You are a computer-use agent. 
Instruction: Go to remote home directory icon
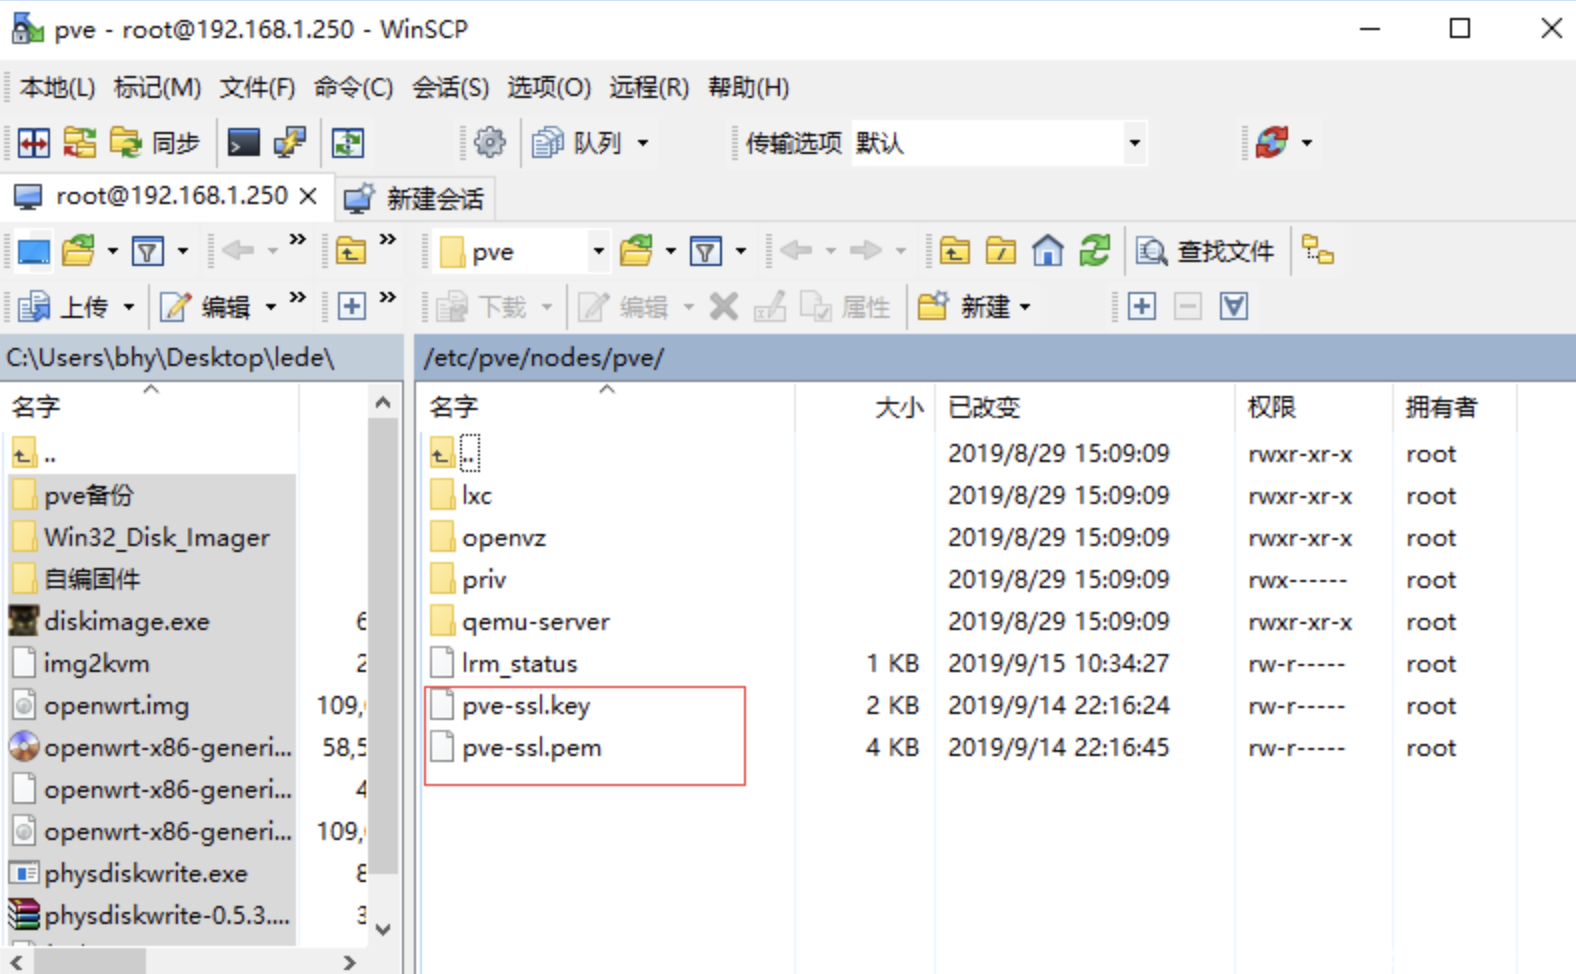1048,251
